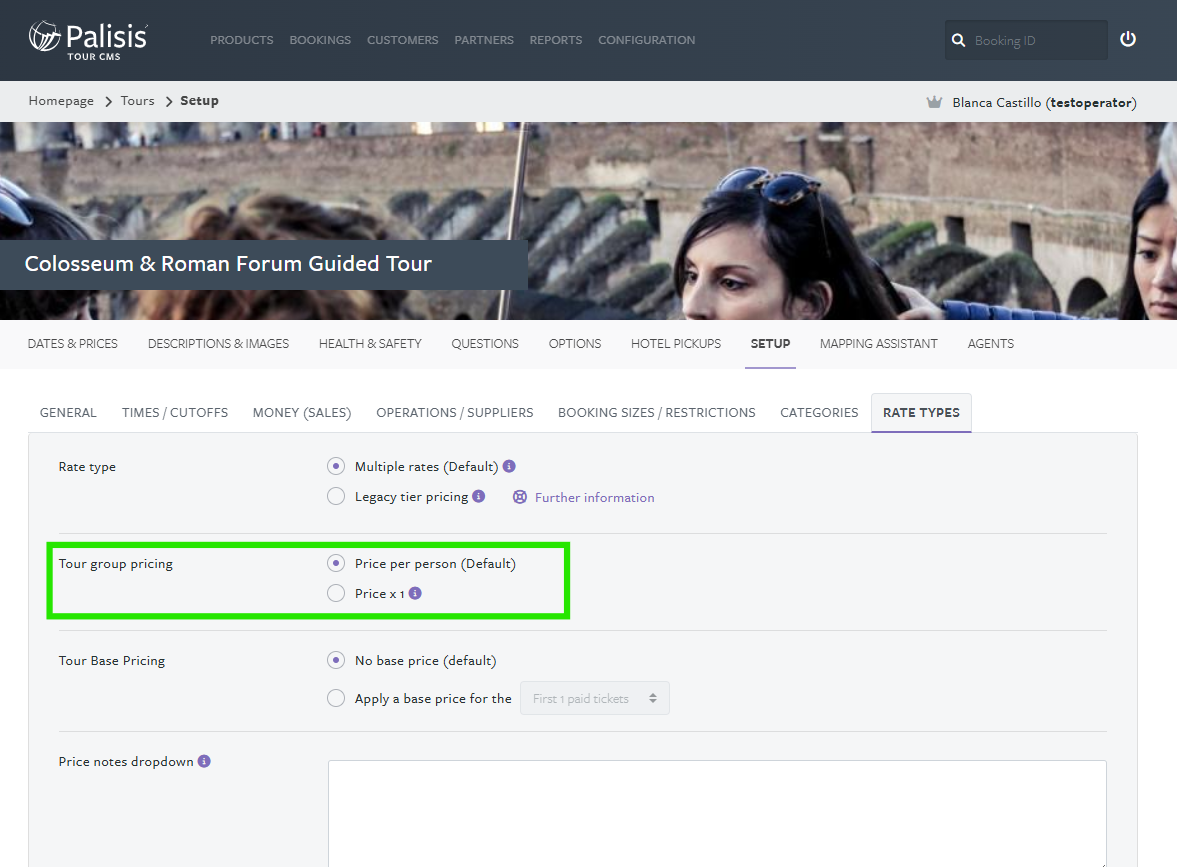
Task: Click the Setup breadcrumb text
Action: pyautogui.click(x=199, y=101)
